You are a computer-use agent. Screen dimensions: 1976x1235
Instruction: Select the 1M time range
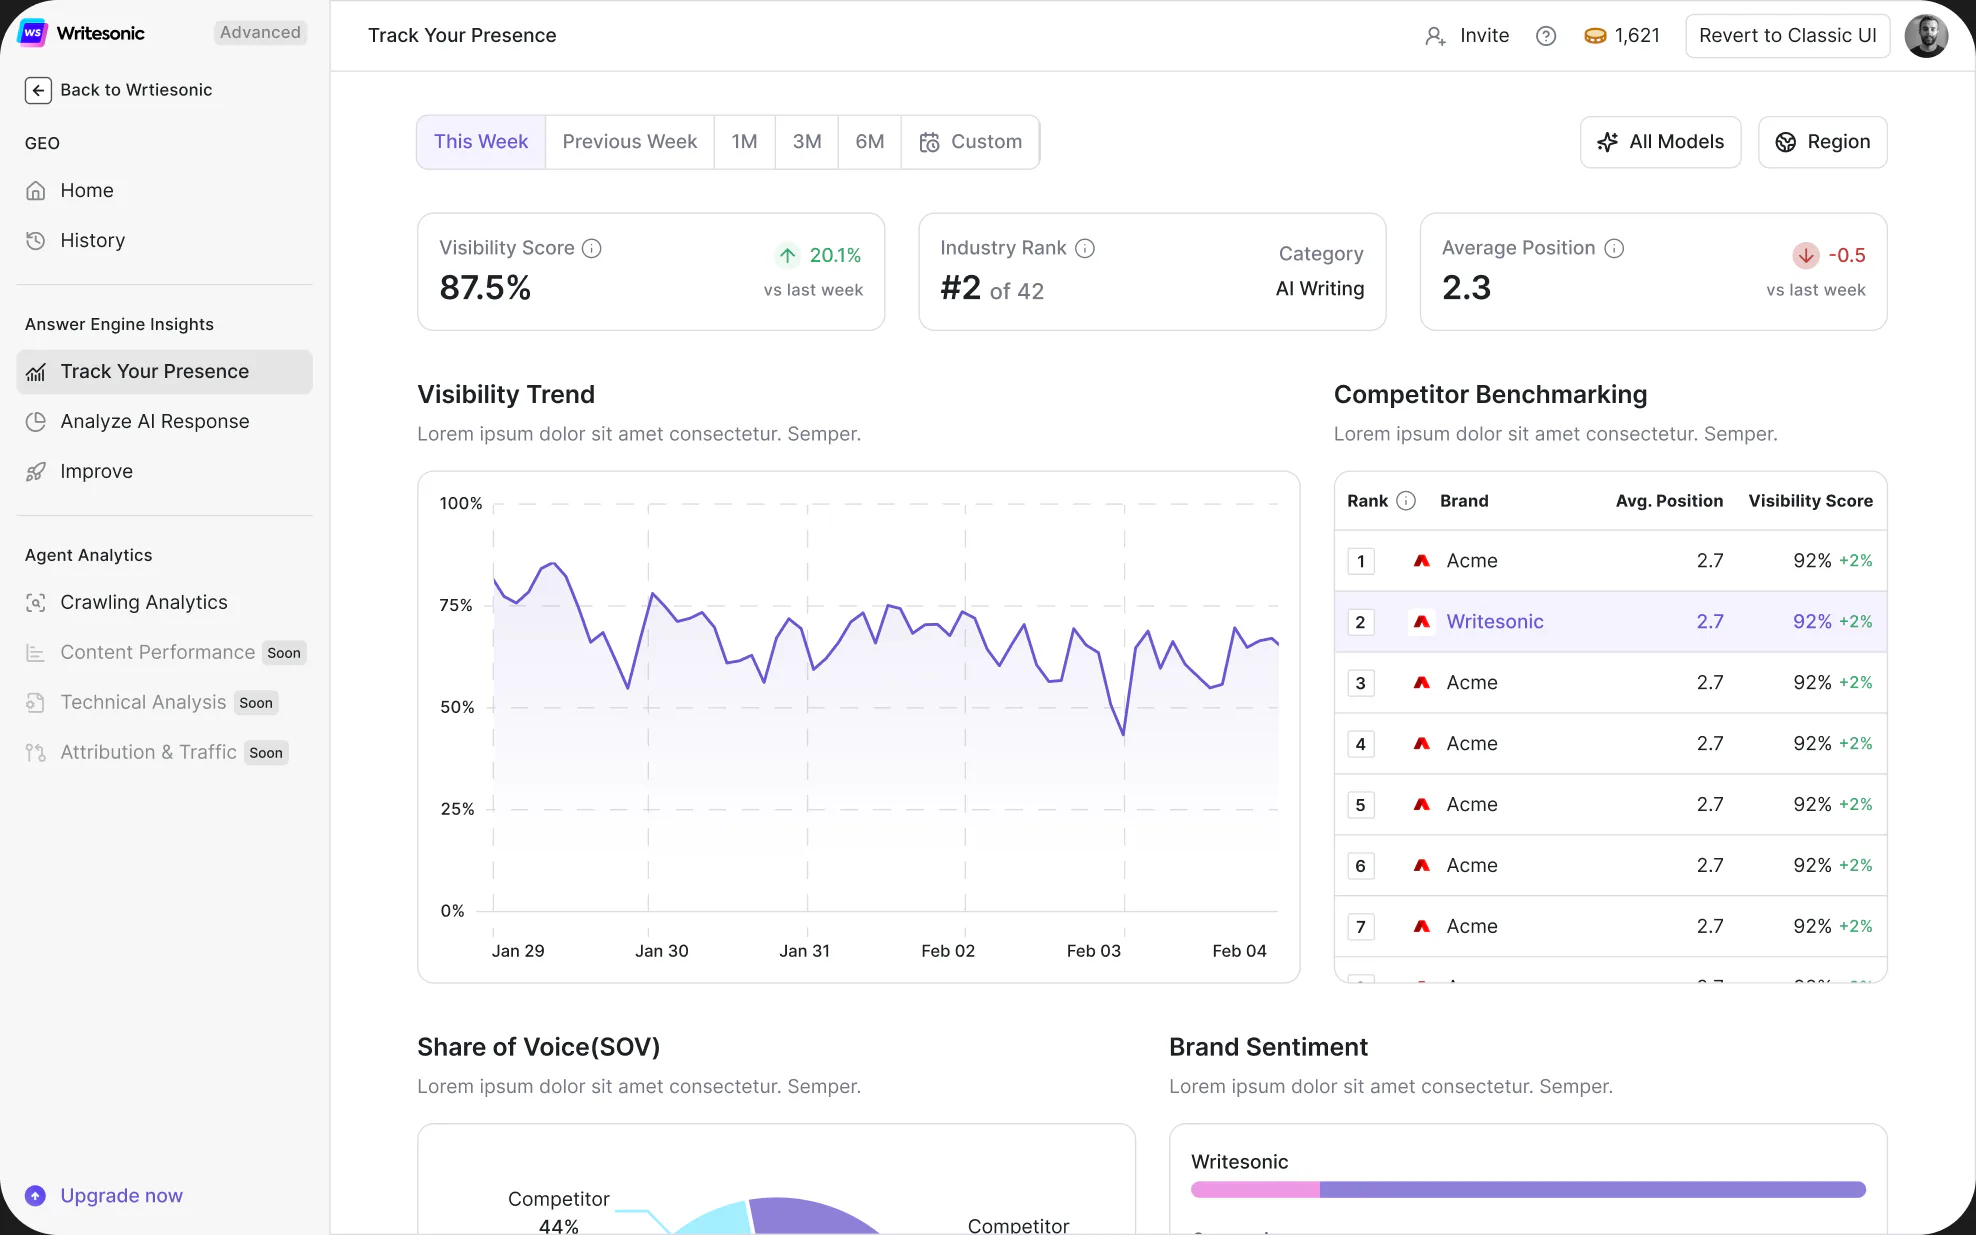coord(744,142)
